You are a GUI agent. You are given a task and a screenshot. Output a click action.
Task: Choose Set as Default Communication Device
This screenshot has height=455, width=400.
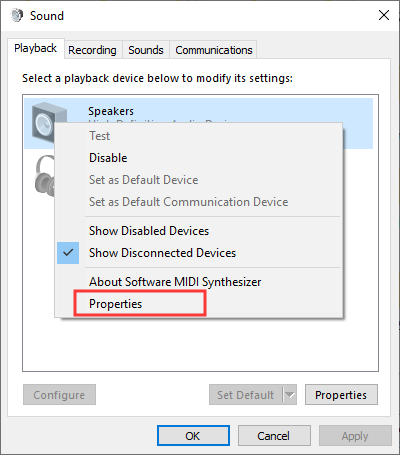pos(188,202)
